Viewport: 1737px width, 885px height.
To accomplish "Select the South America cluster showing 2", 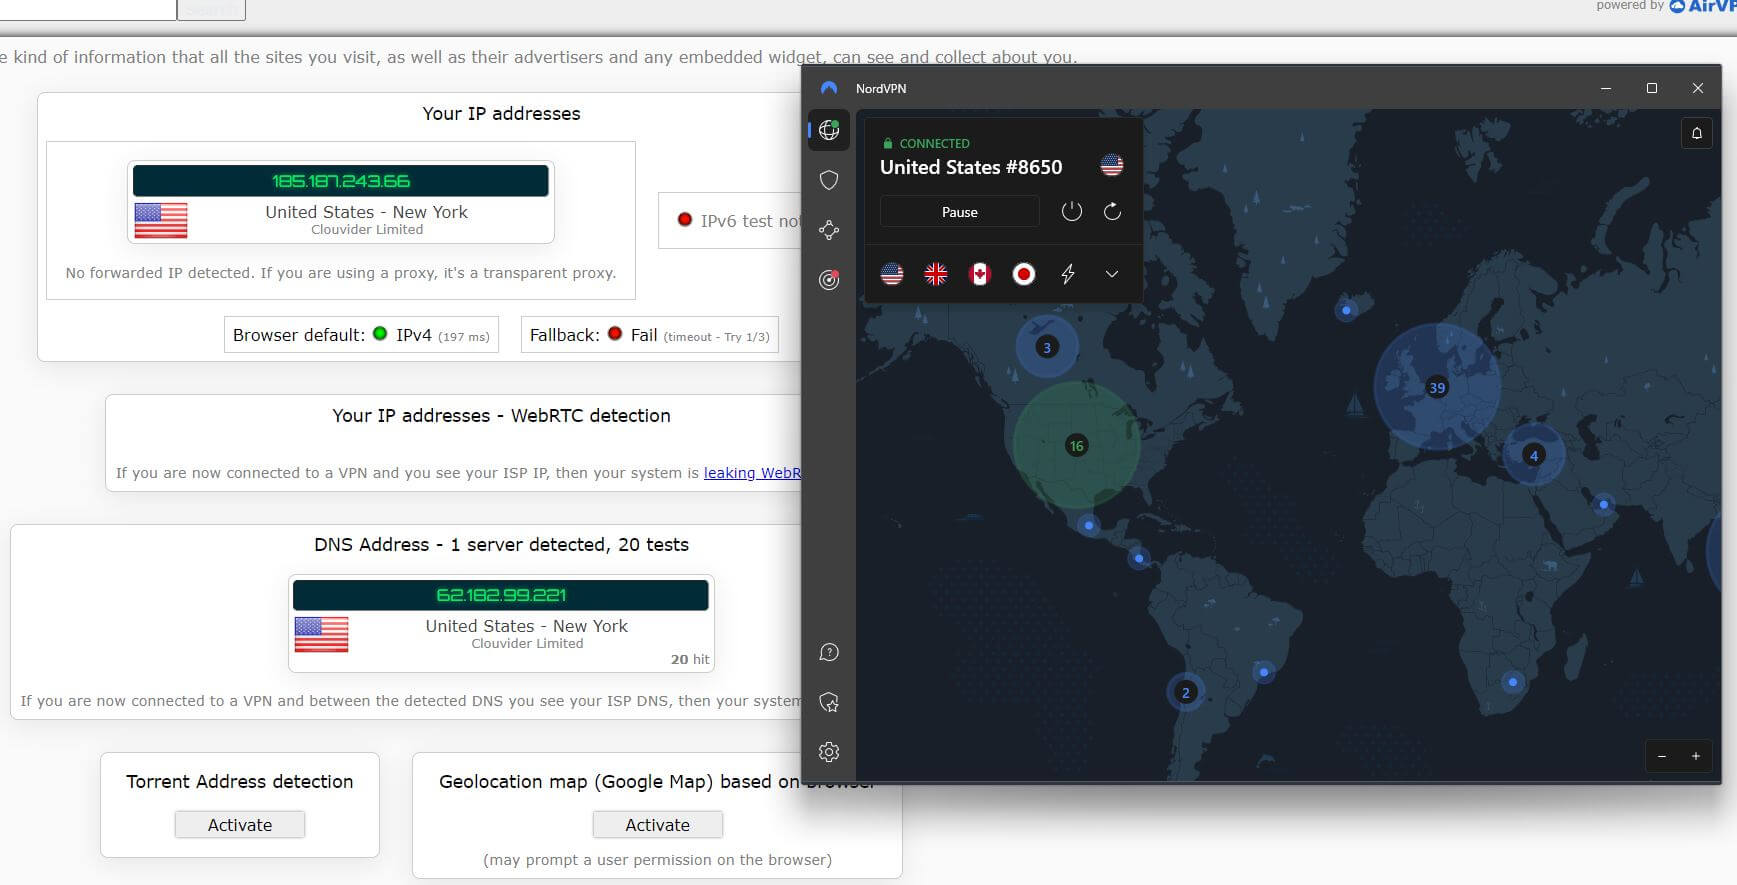I will (x=1185, y=692).
